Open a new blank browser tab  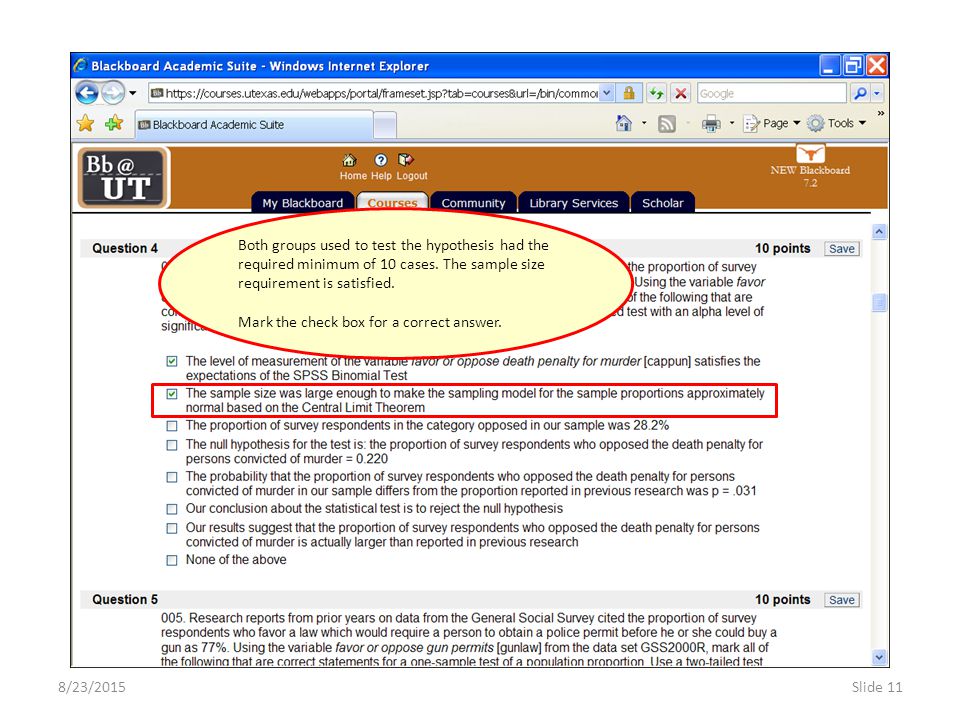tap(385, 125)
